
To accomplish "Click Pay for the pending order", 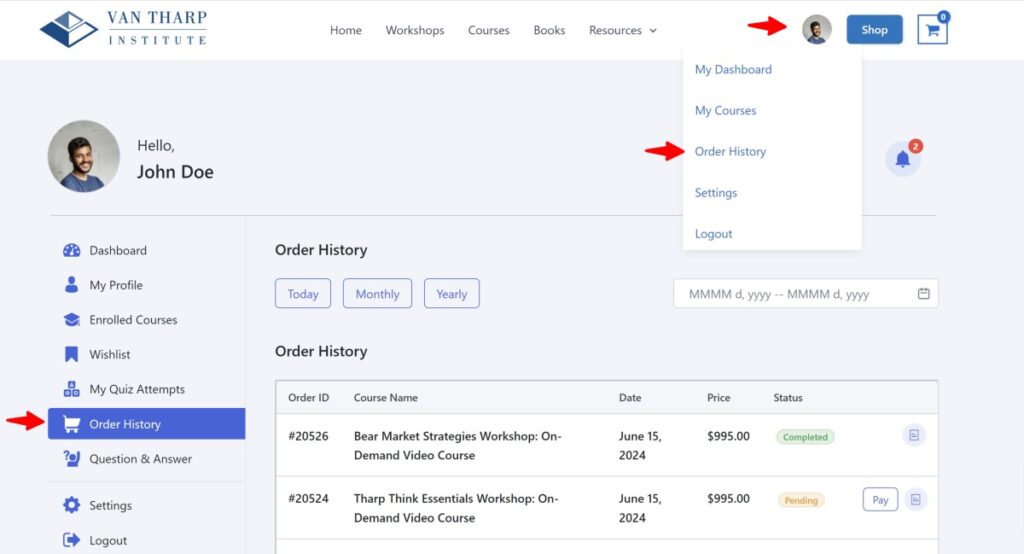I will point(880,500).
